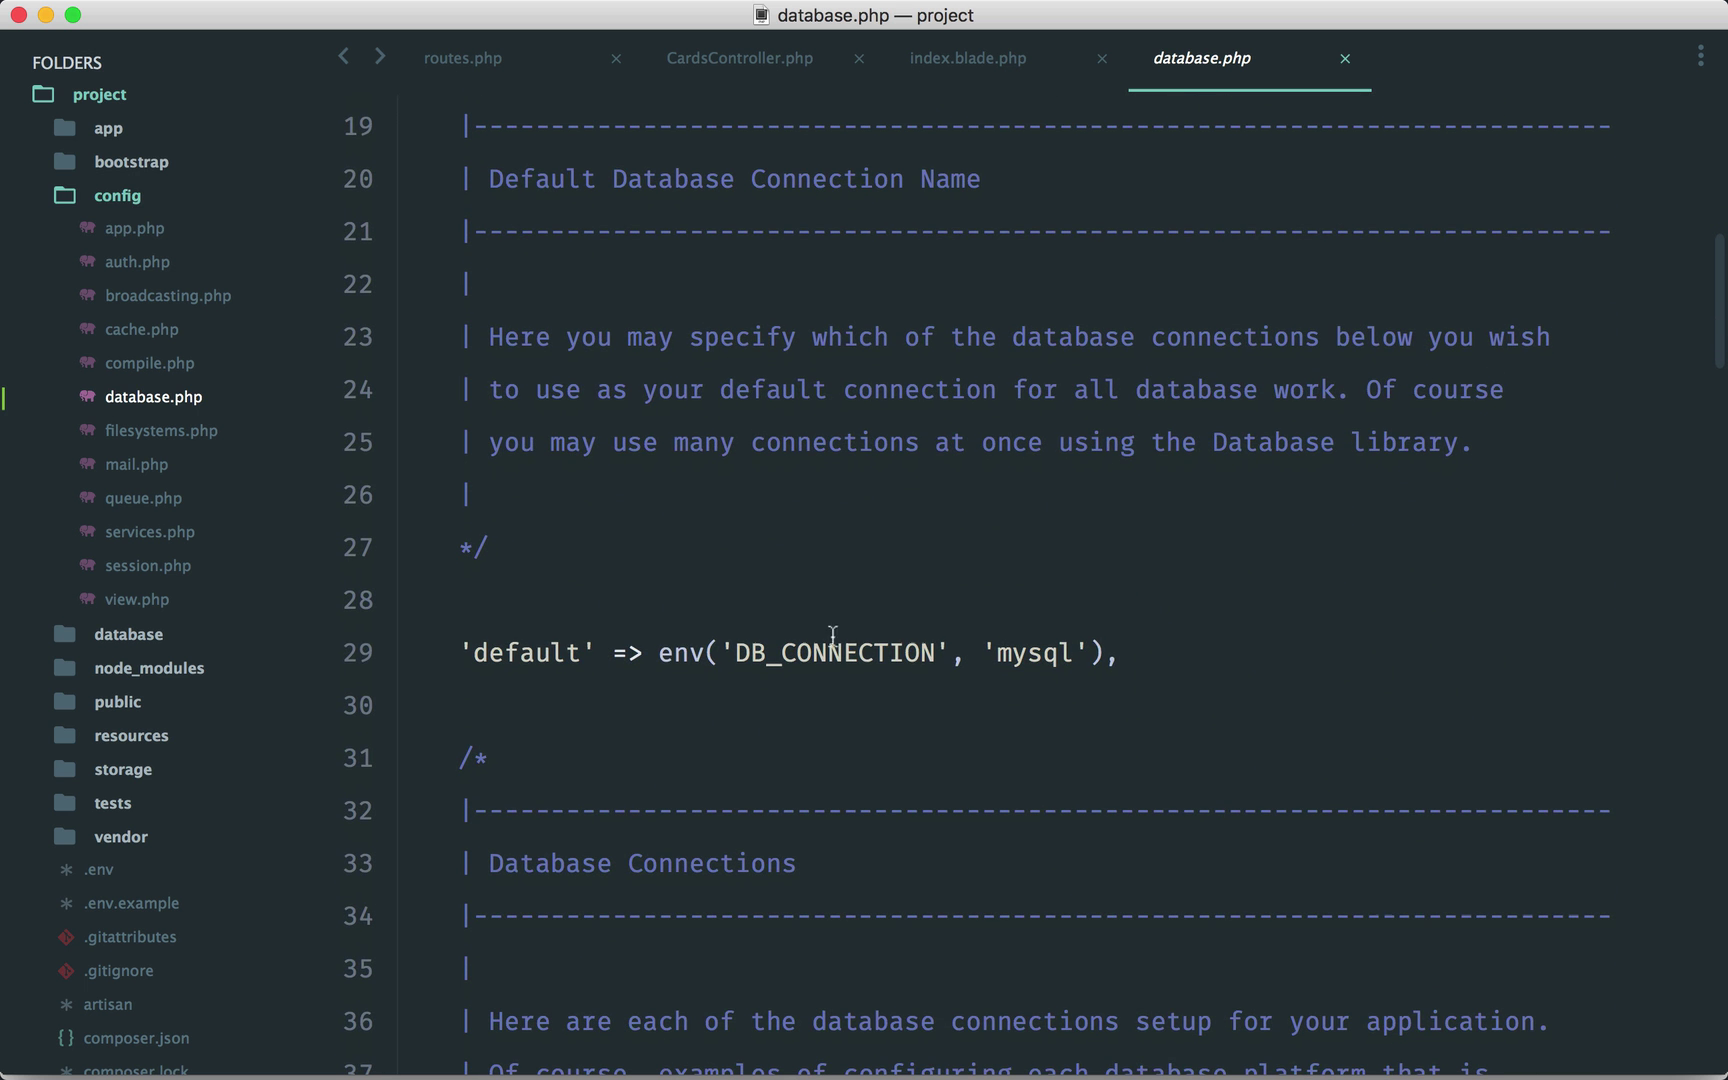The height and width of the screenshot is (1080, 1728).
Task: Open app.php in the config folder
Action: (x=135, y=228)
